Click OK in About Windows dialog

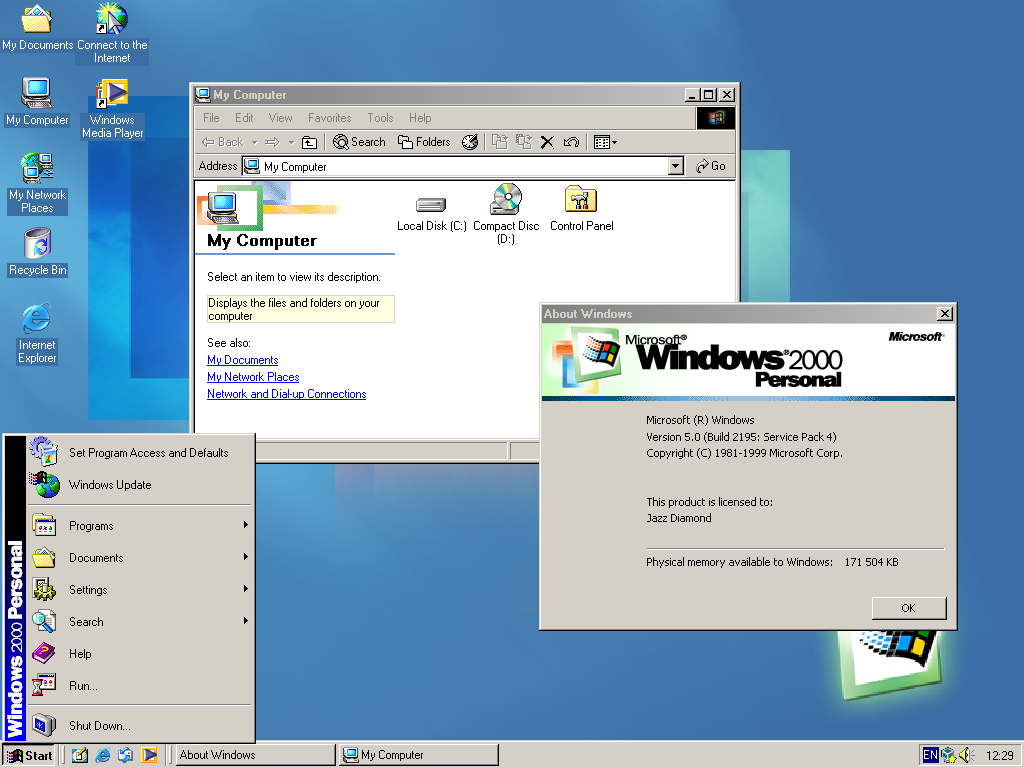click(x=908, y=608)
